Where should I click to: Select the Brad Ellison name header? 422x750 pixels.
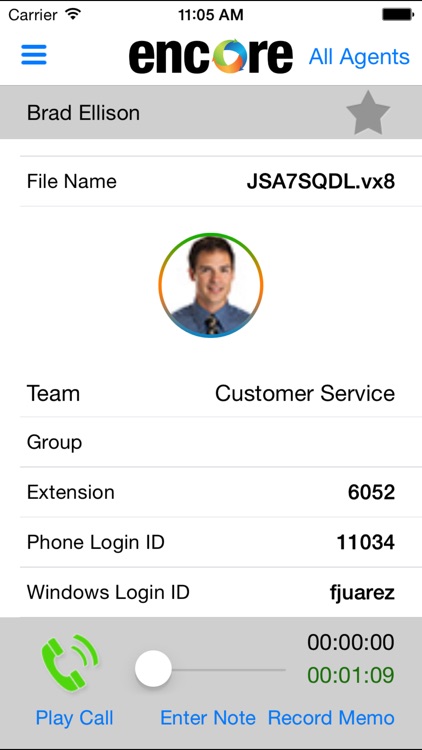[83, 113]
